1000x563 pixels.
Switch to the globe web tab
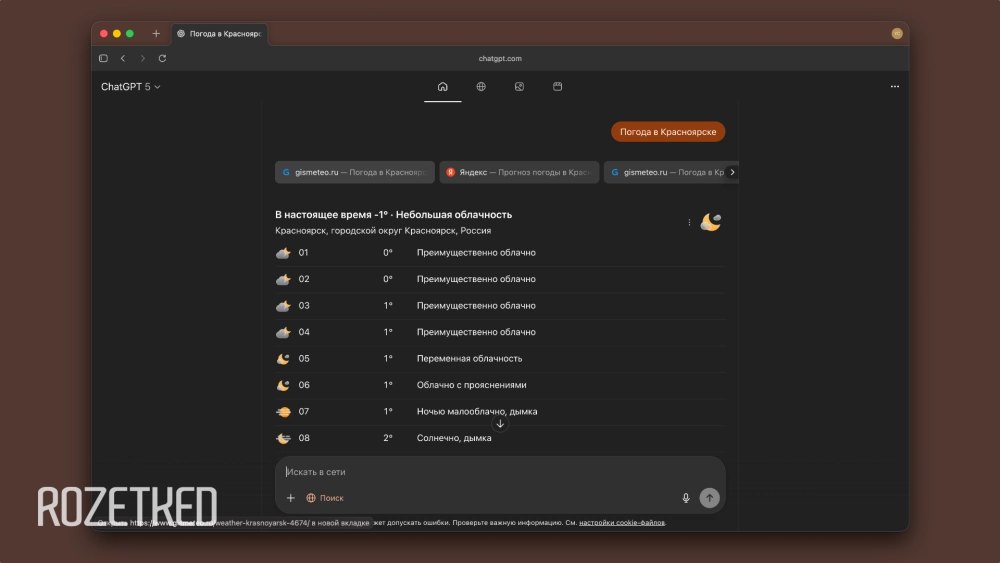[x=481, y=87]
